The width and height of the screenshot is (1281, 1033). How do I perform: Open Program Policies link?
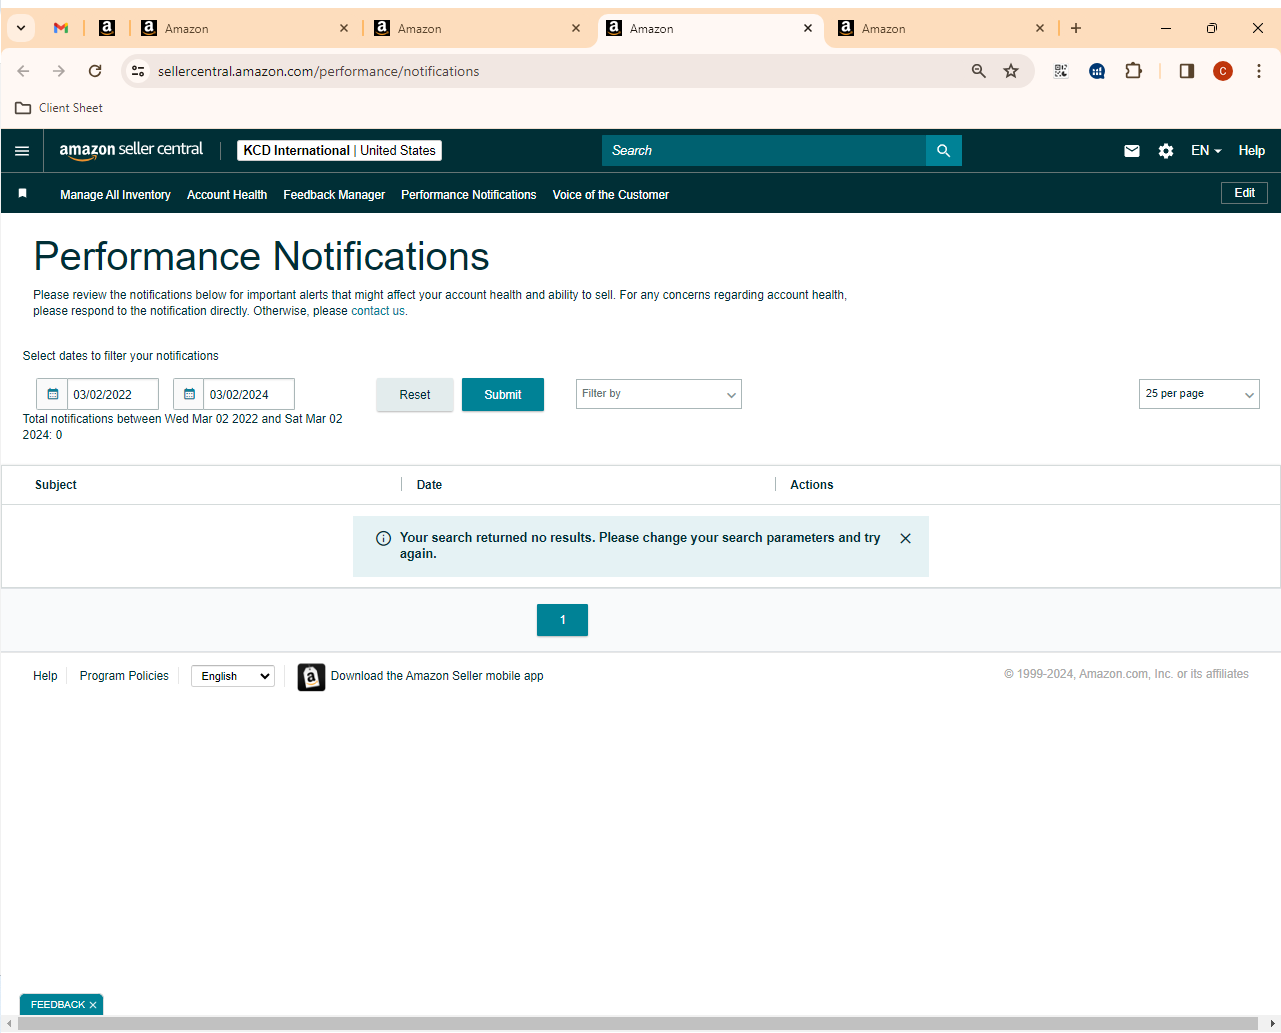coord(124,676)
